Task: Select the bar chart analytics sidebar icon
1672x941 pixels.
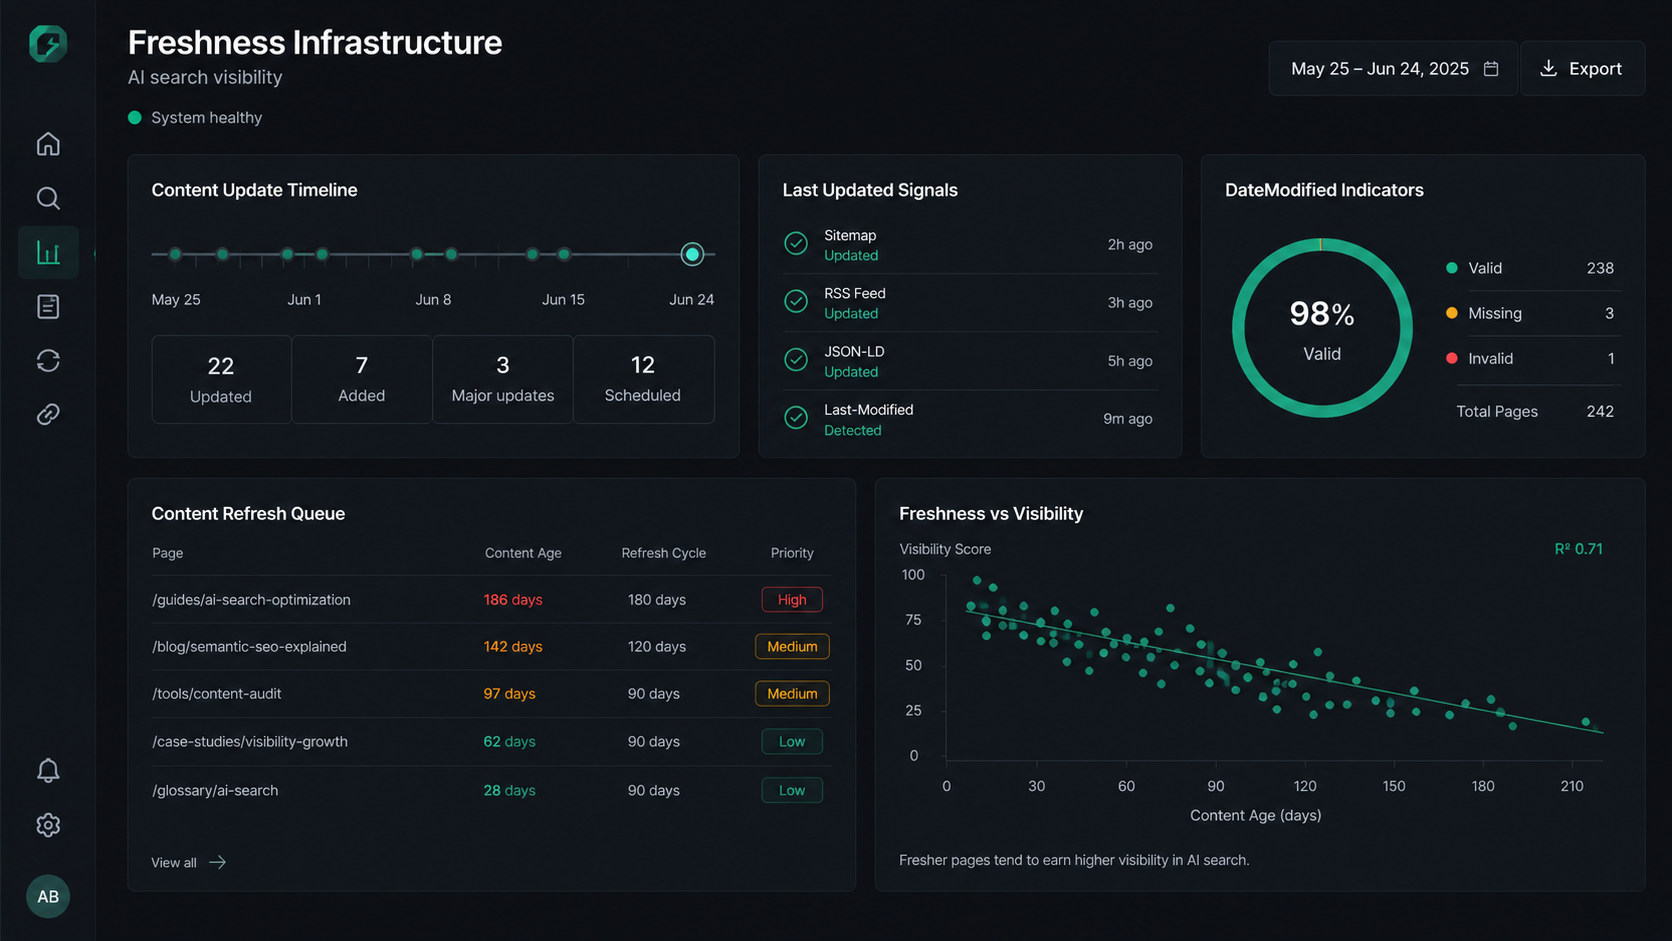Action: tap(48, 252)
